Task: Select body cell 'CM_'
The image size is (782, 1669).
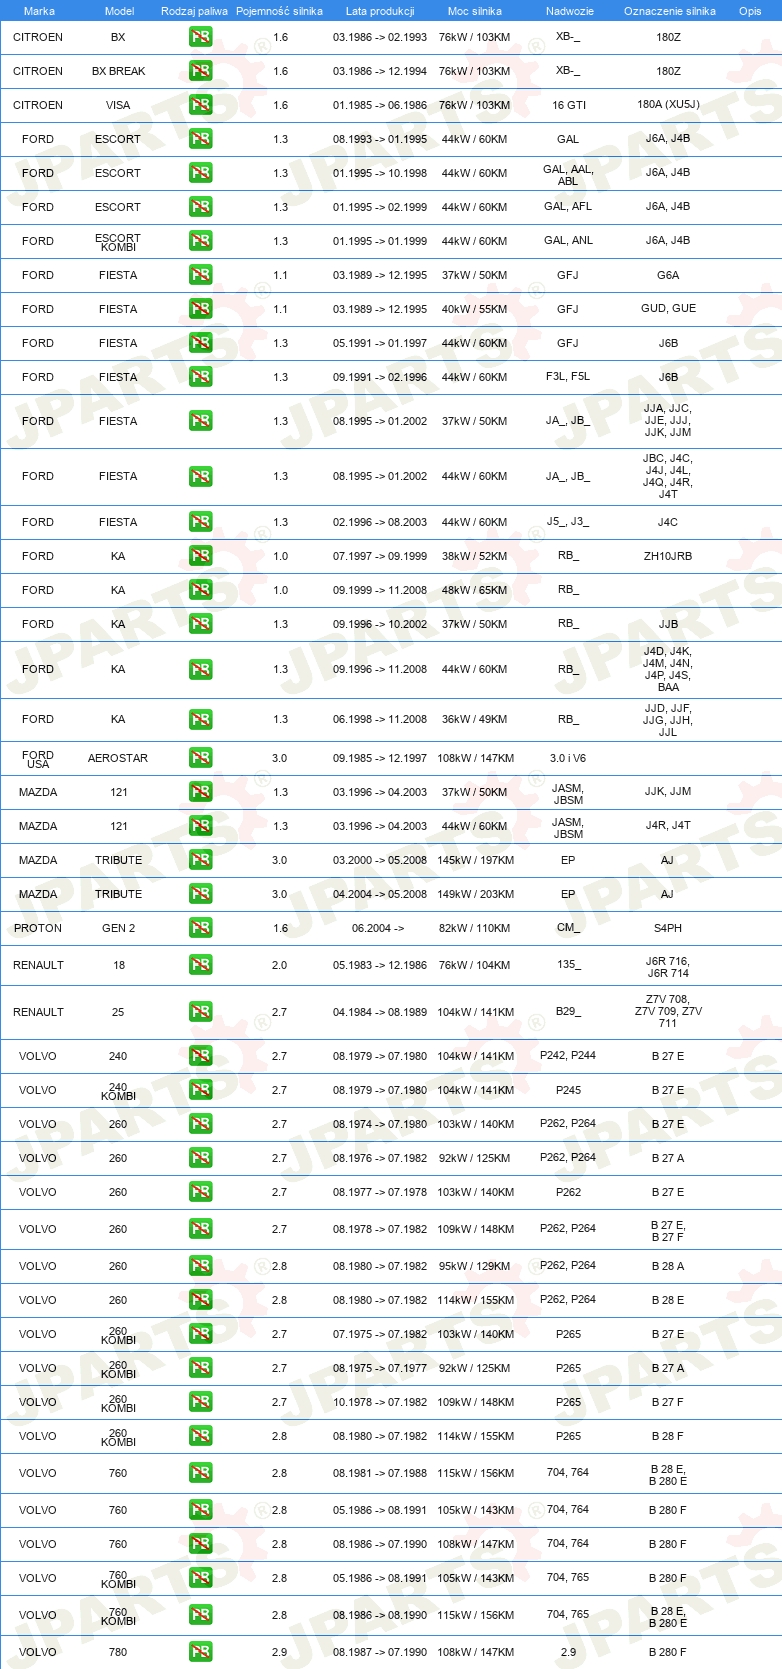Action: [x=568, y=928]
